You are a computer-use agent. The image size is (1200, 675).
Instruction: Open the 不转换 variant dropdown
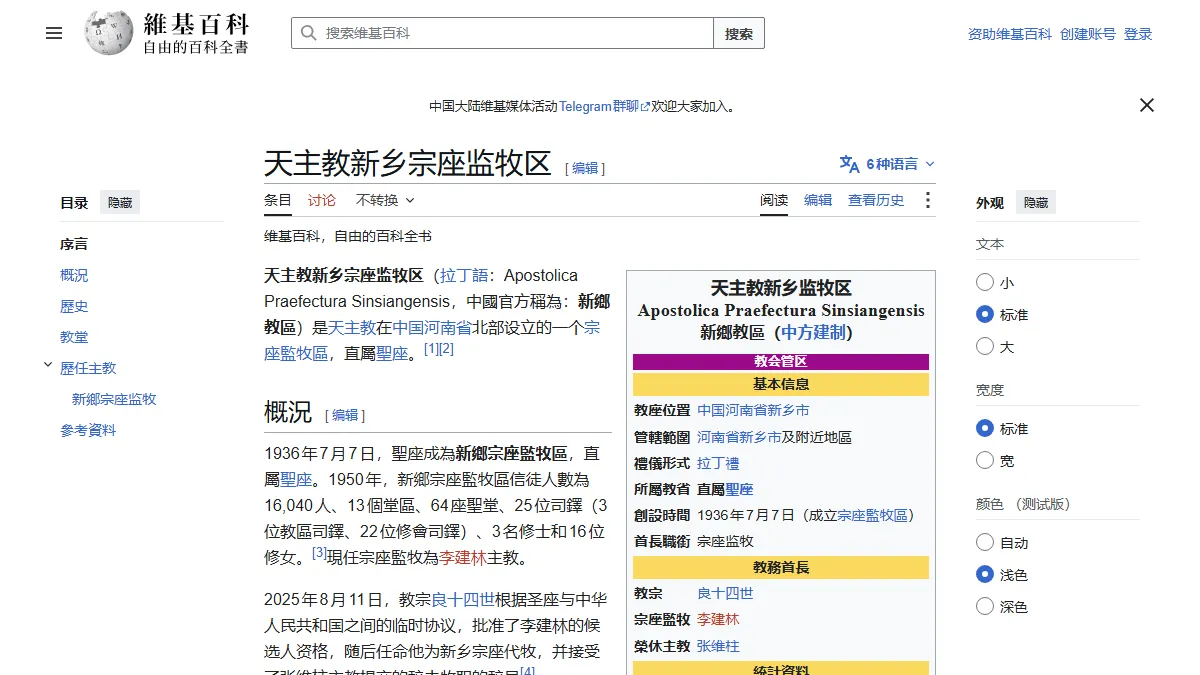pyautogui.click(x=385, y=200)
